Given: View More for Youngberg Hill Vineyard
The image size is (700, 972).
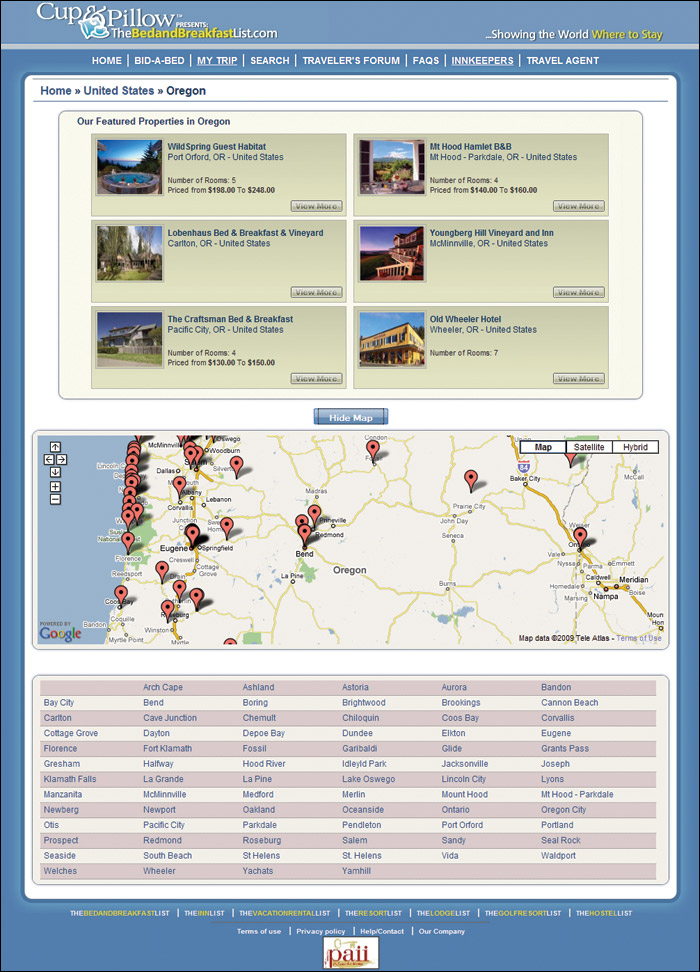Looking at the screenshot, I should tap(578, 293).
